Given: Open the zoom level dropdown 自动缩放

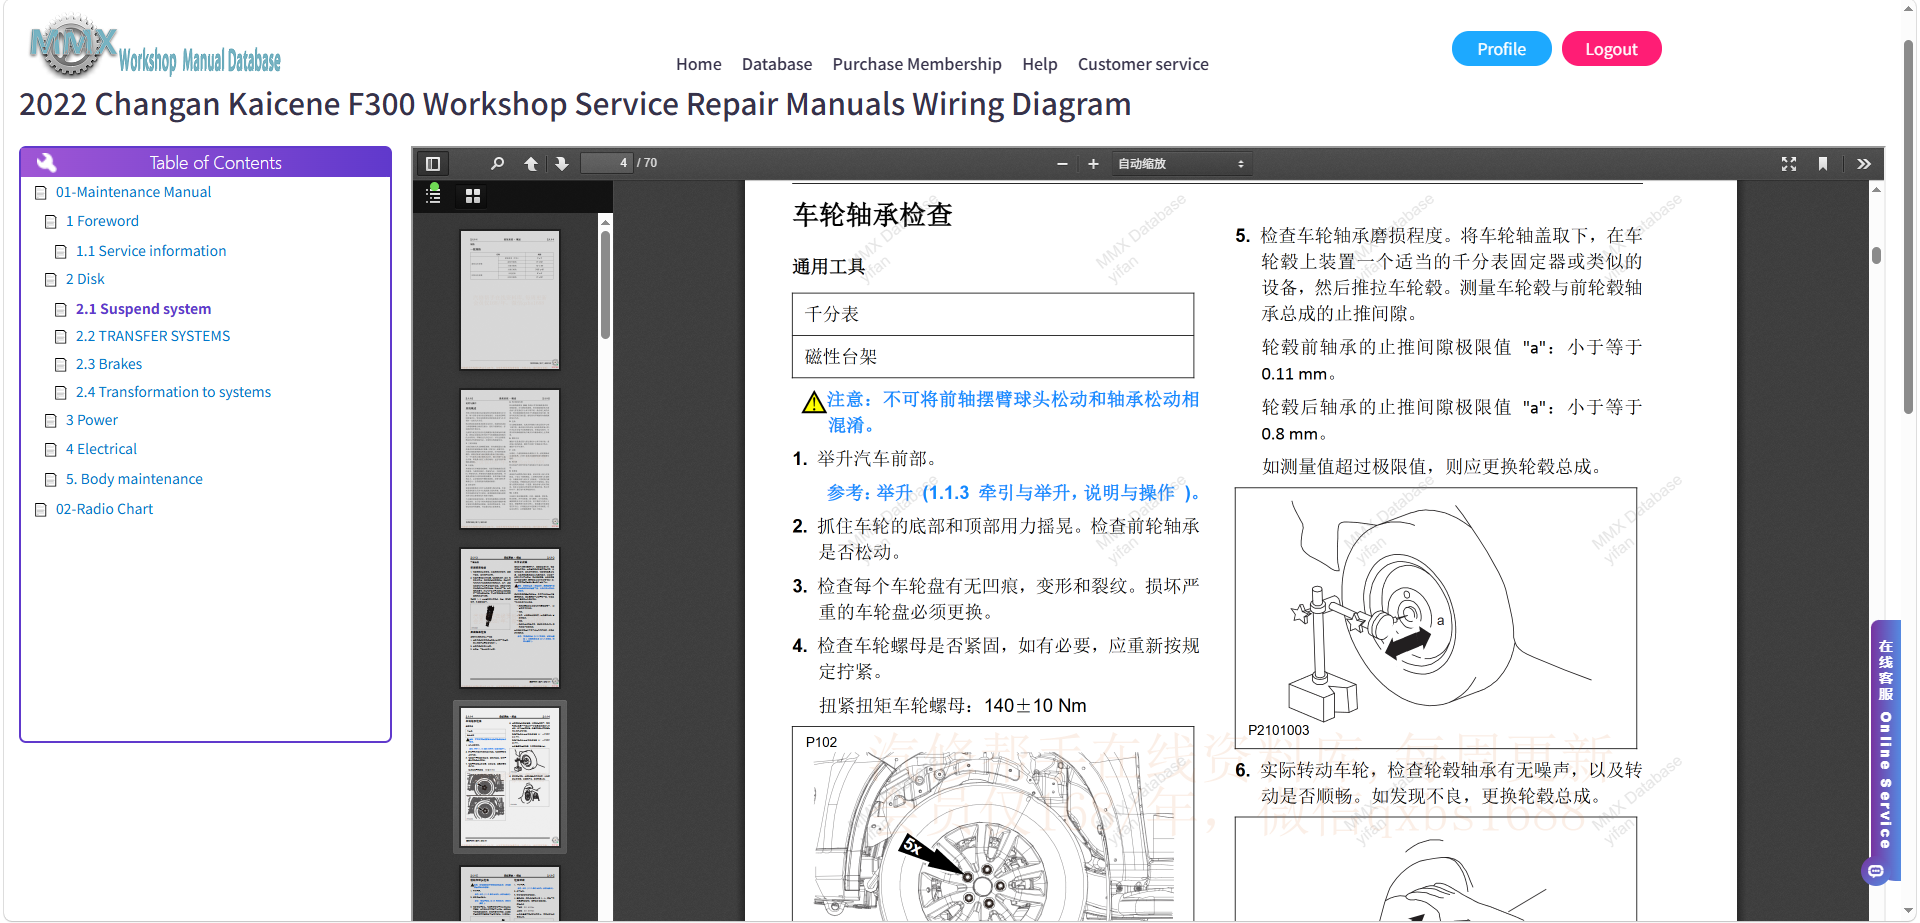Looking at the screenshot, I should point(1181,164).
